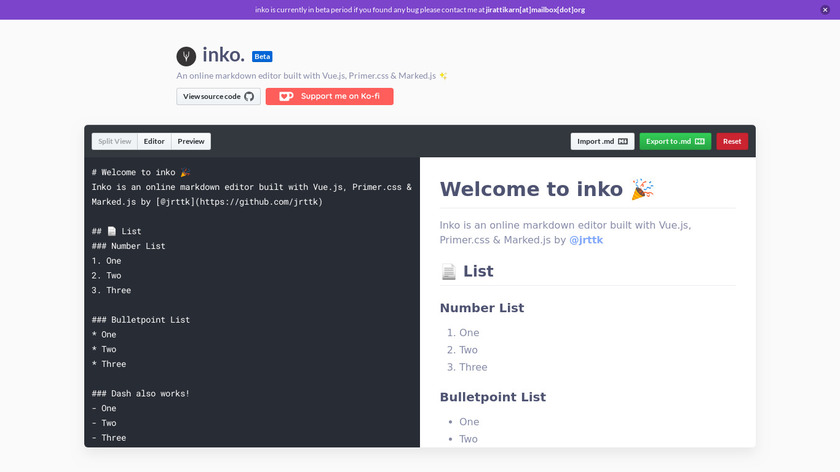Dismiss the beta notice banner
The height and width of the screenshot is (472, 840).
click(x=825, y=10)
